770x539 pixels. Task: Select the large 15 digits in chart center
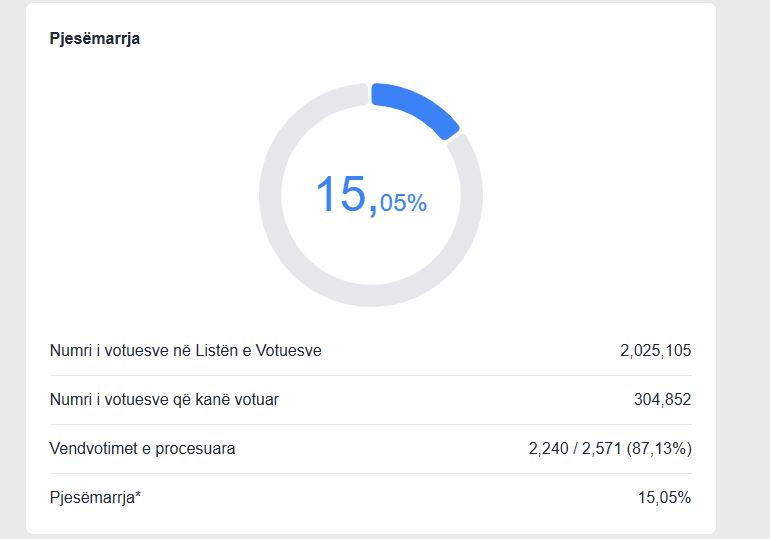340,194
